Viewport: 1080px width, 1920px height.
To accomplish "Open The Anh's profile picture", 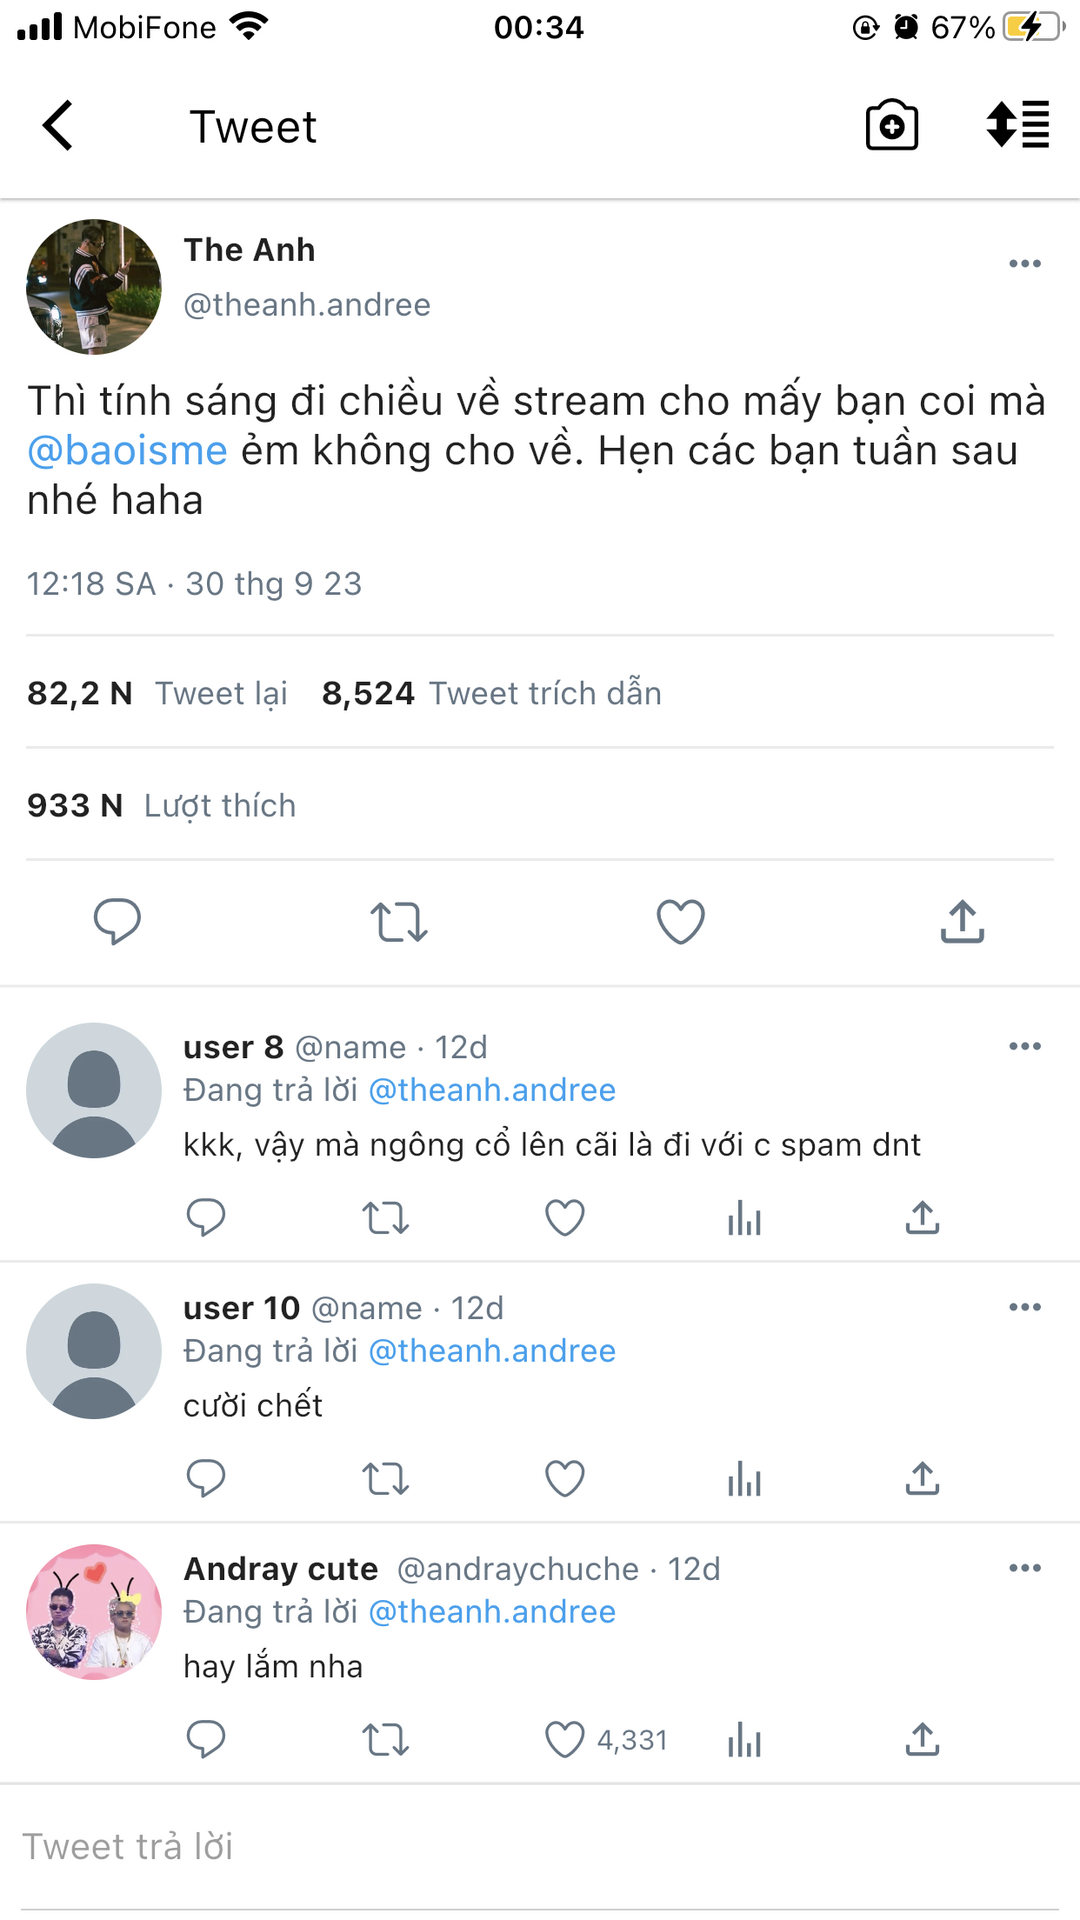I will click(x=94, y=287).
